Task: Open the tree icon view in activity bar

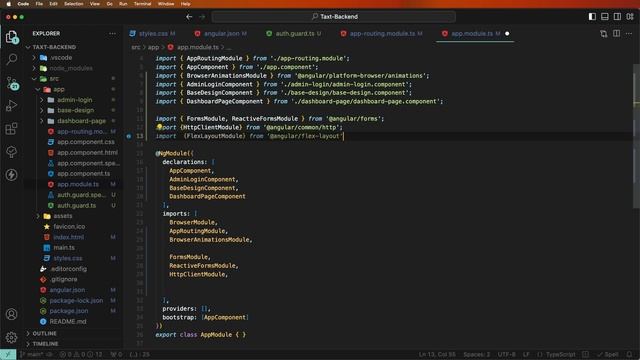Action: point(11,152)
